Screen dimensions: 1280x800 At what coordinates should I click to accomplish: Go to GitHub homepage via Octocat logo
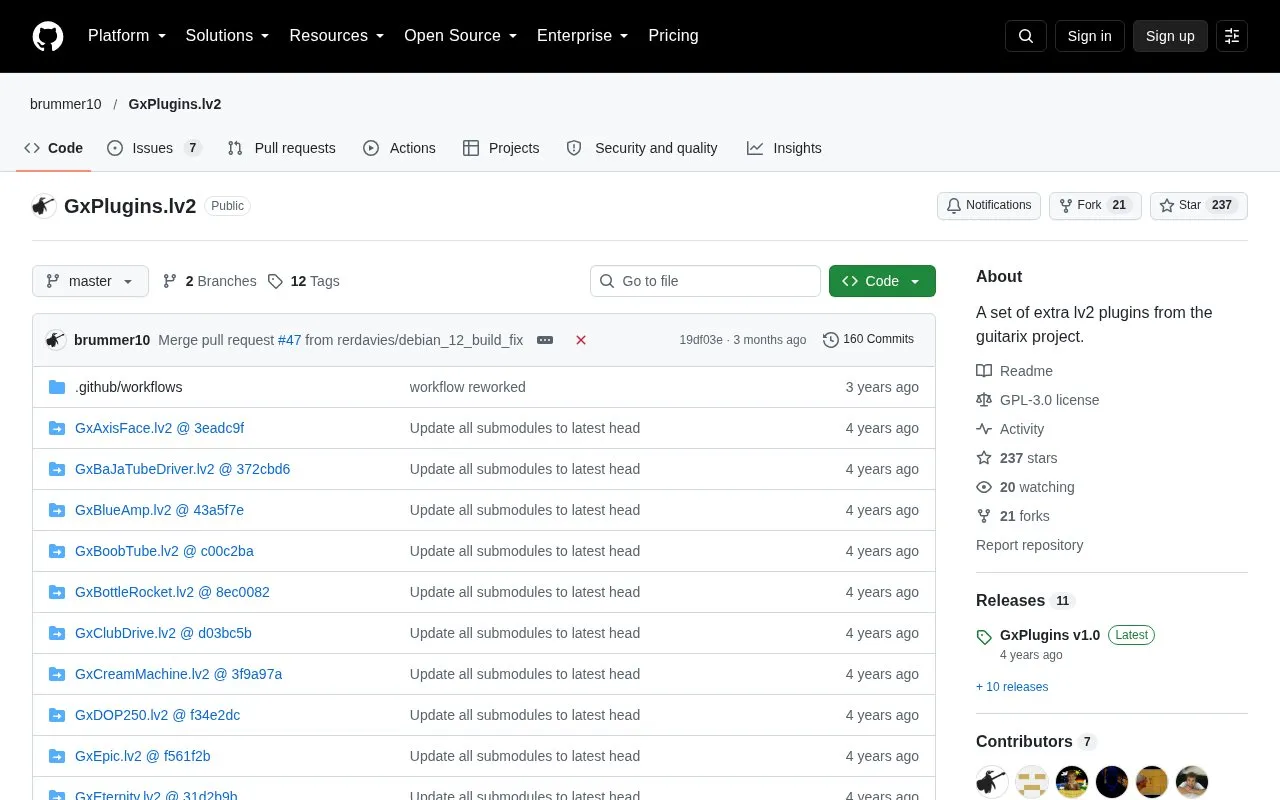(x=48, y=36)
